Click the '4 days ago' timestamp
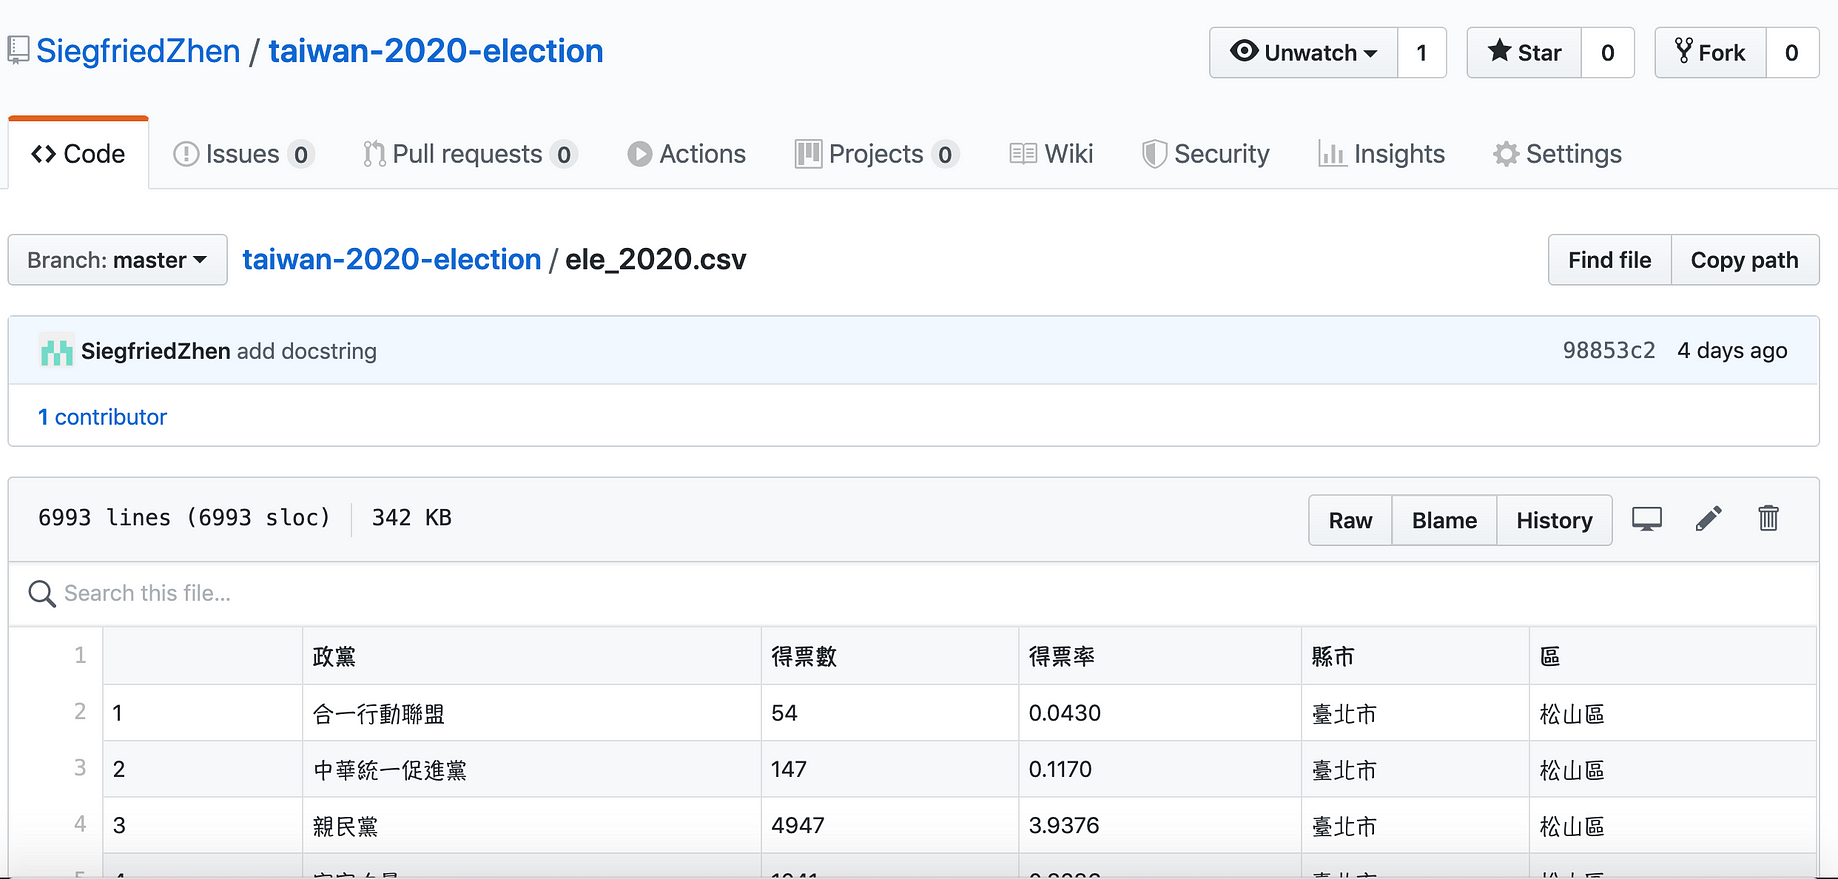Screen dimensions: 1838x879 tap(1732, 350)
